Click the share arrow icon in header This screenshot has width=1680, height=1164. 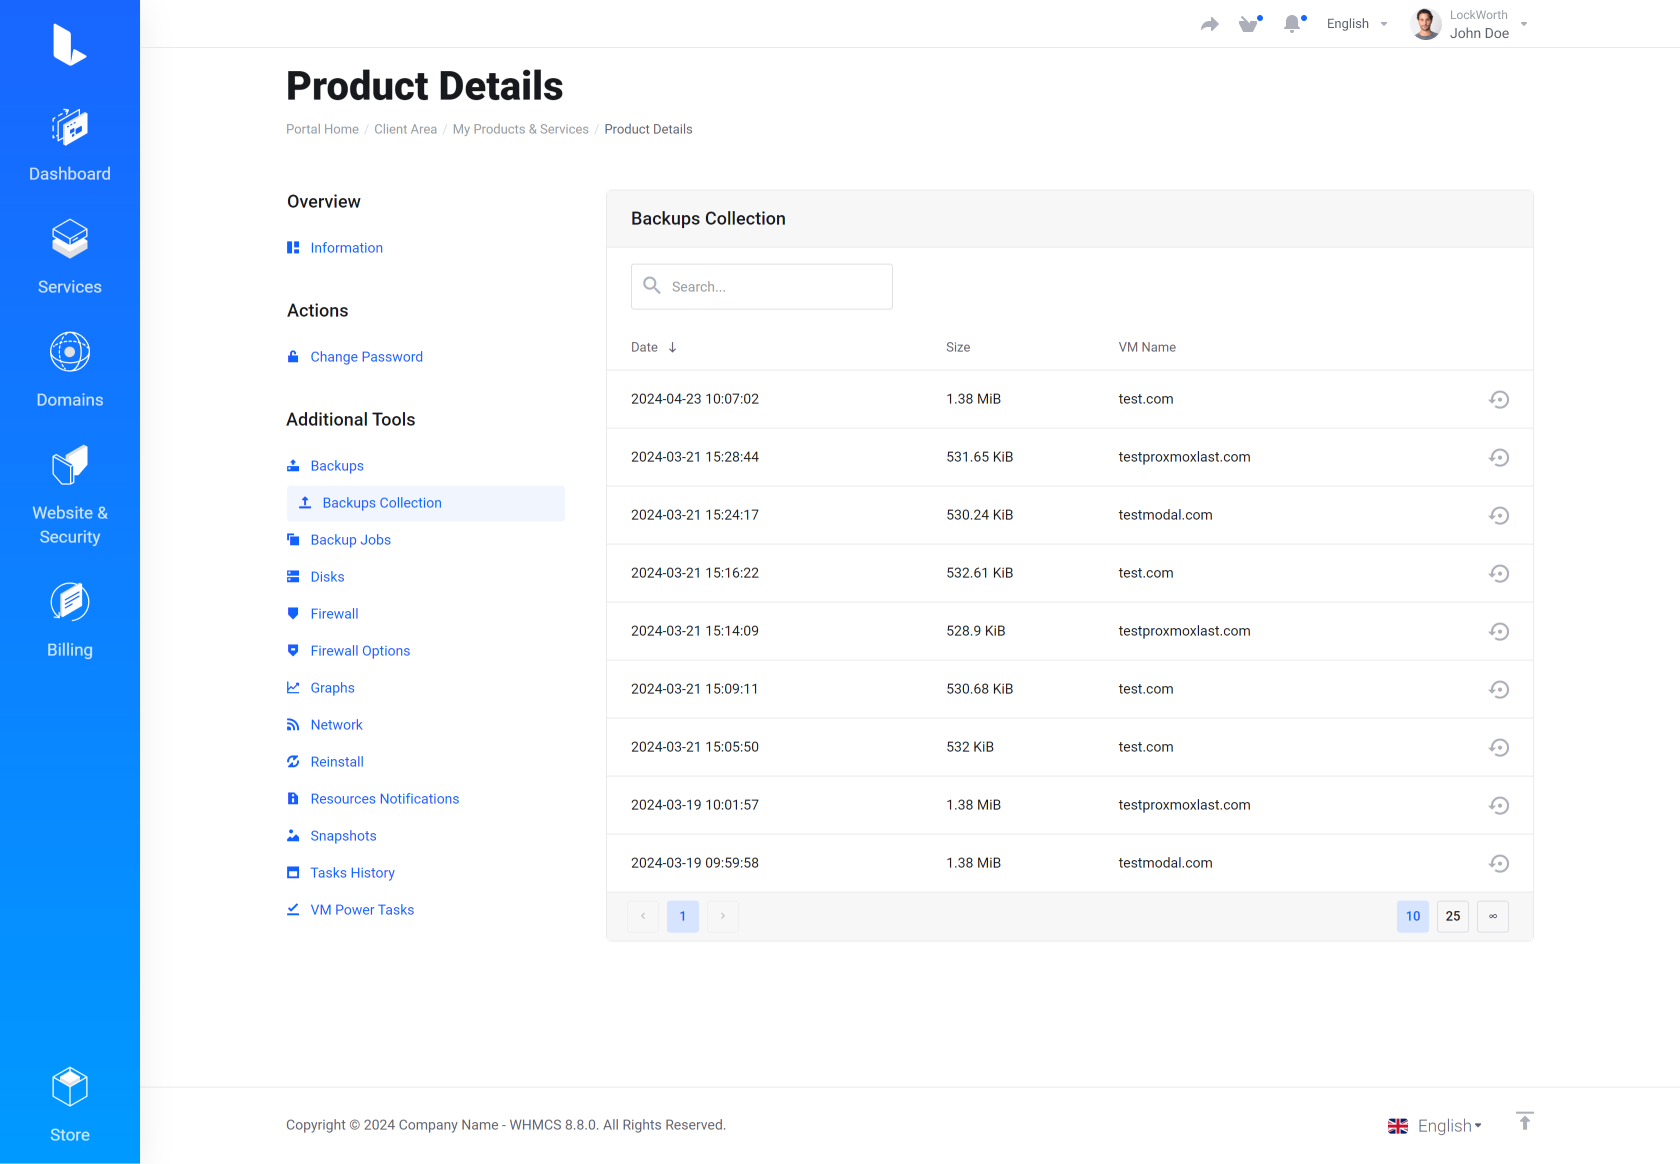point(1210,24)
